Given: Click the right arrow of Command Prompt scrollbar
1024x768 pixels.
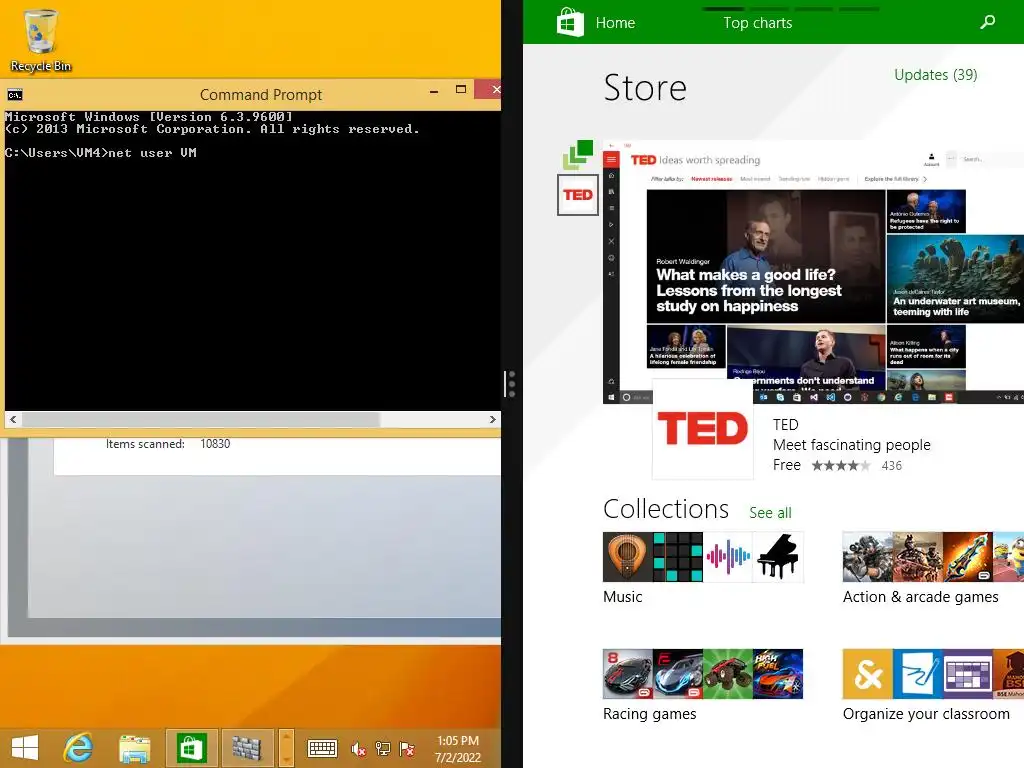Looking at the screenshot, I should coord(492,419).
